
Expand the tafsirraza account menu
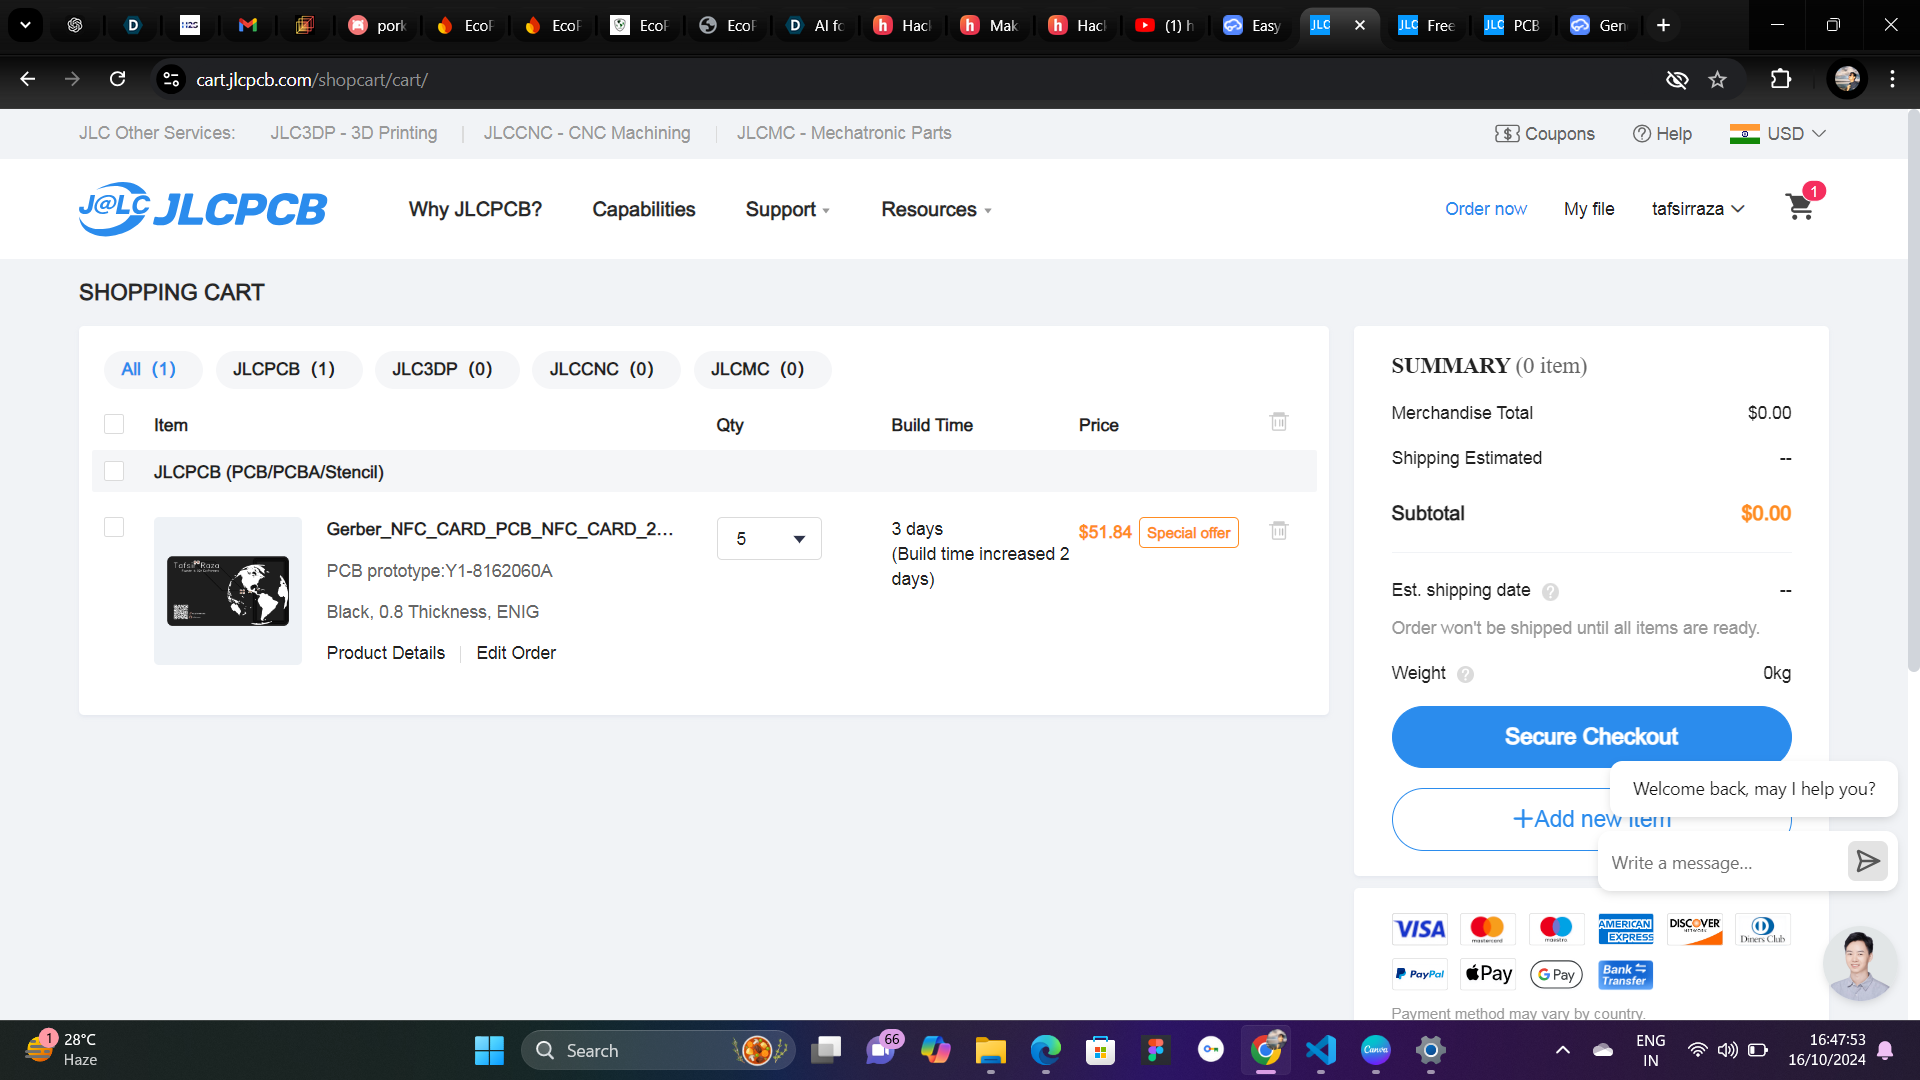(1697, 209)
